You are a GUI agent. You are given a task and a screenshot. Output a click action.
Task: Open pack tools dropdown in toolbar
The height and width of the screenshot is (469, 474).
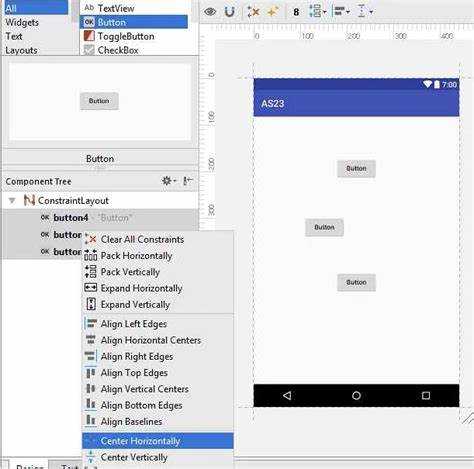[x=317, y=12]
